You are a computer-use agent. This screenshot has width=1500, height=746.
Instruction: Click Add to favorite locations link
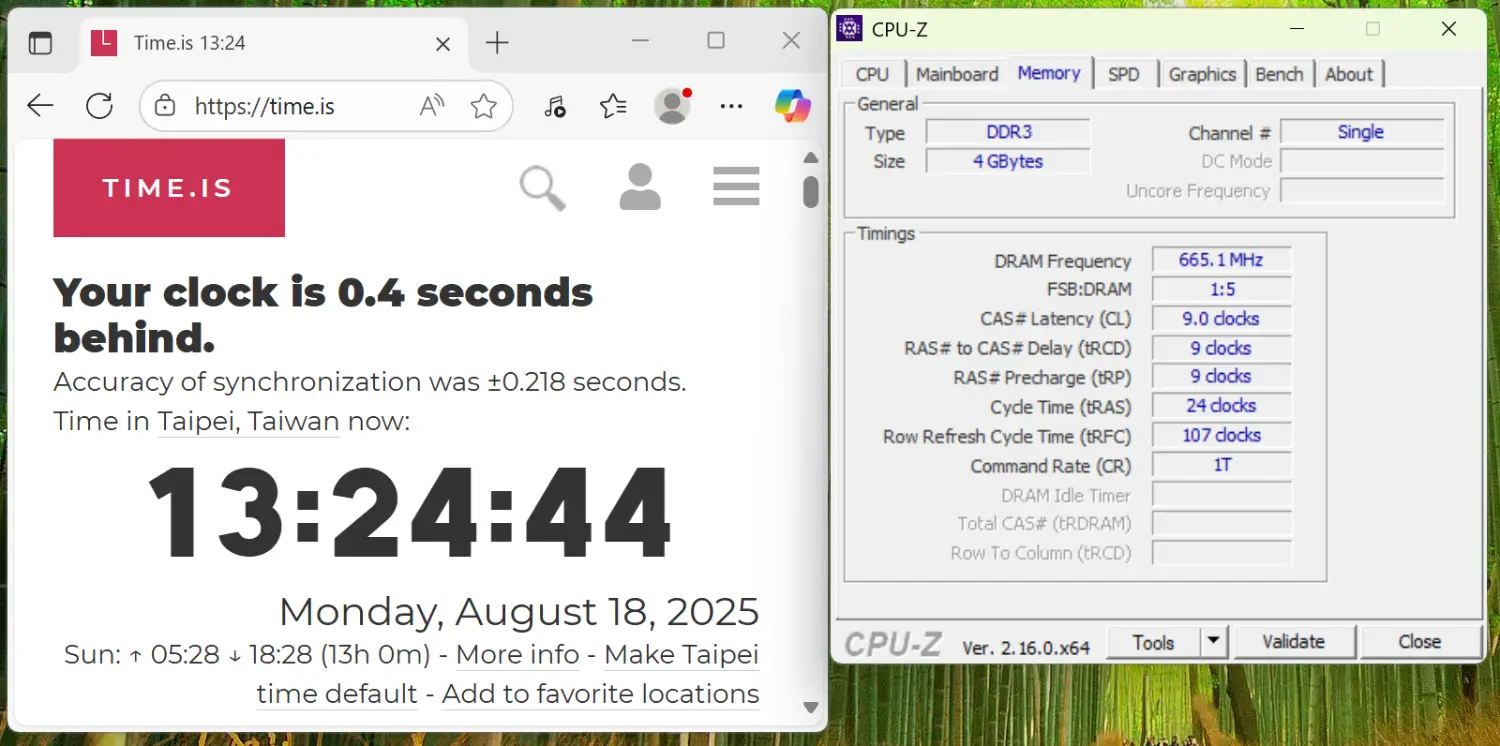point(600,693)
